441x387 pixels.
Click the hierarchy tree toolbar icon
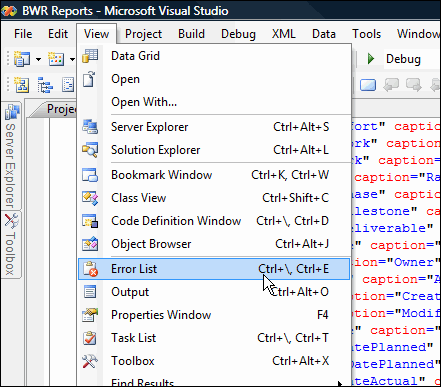(45, 85)
